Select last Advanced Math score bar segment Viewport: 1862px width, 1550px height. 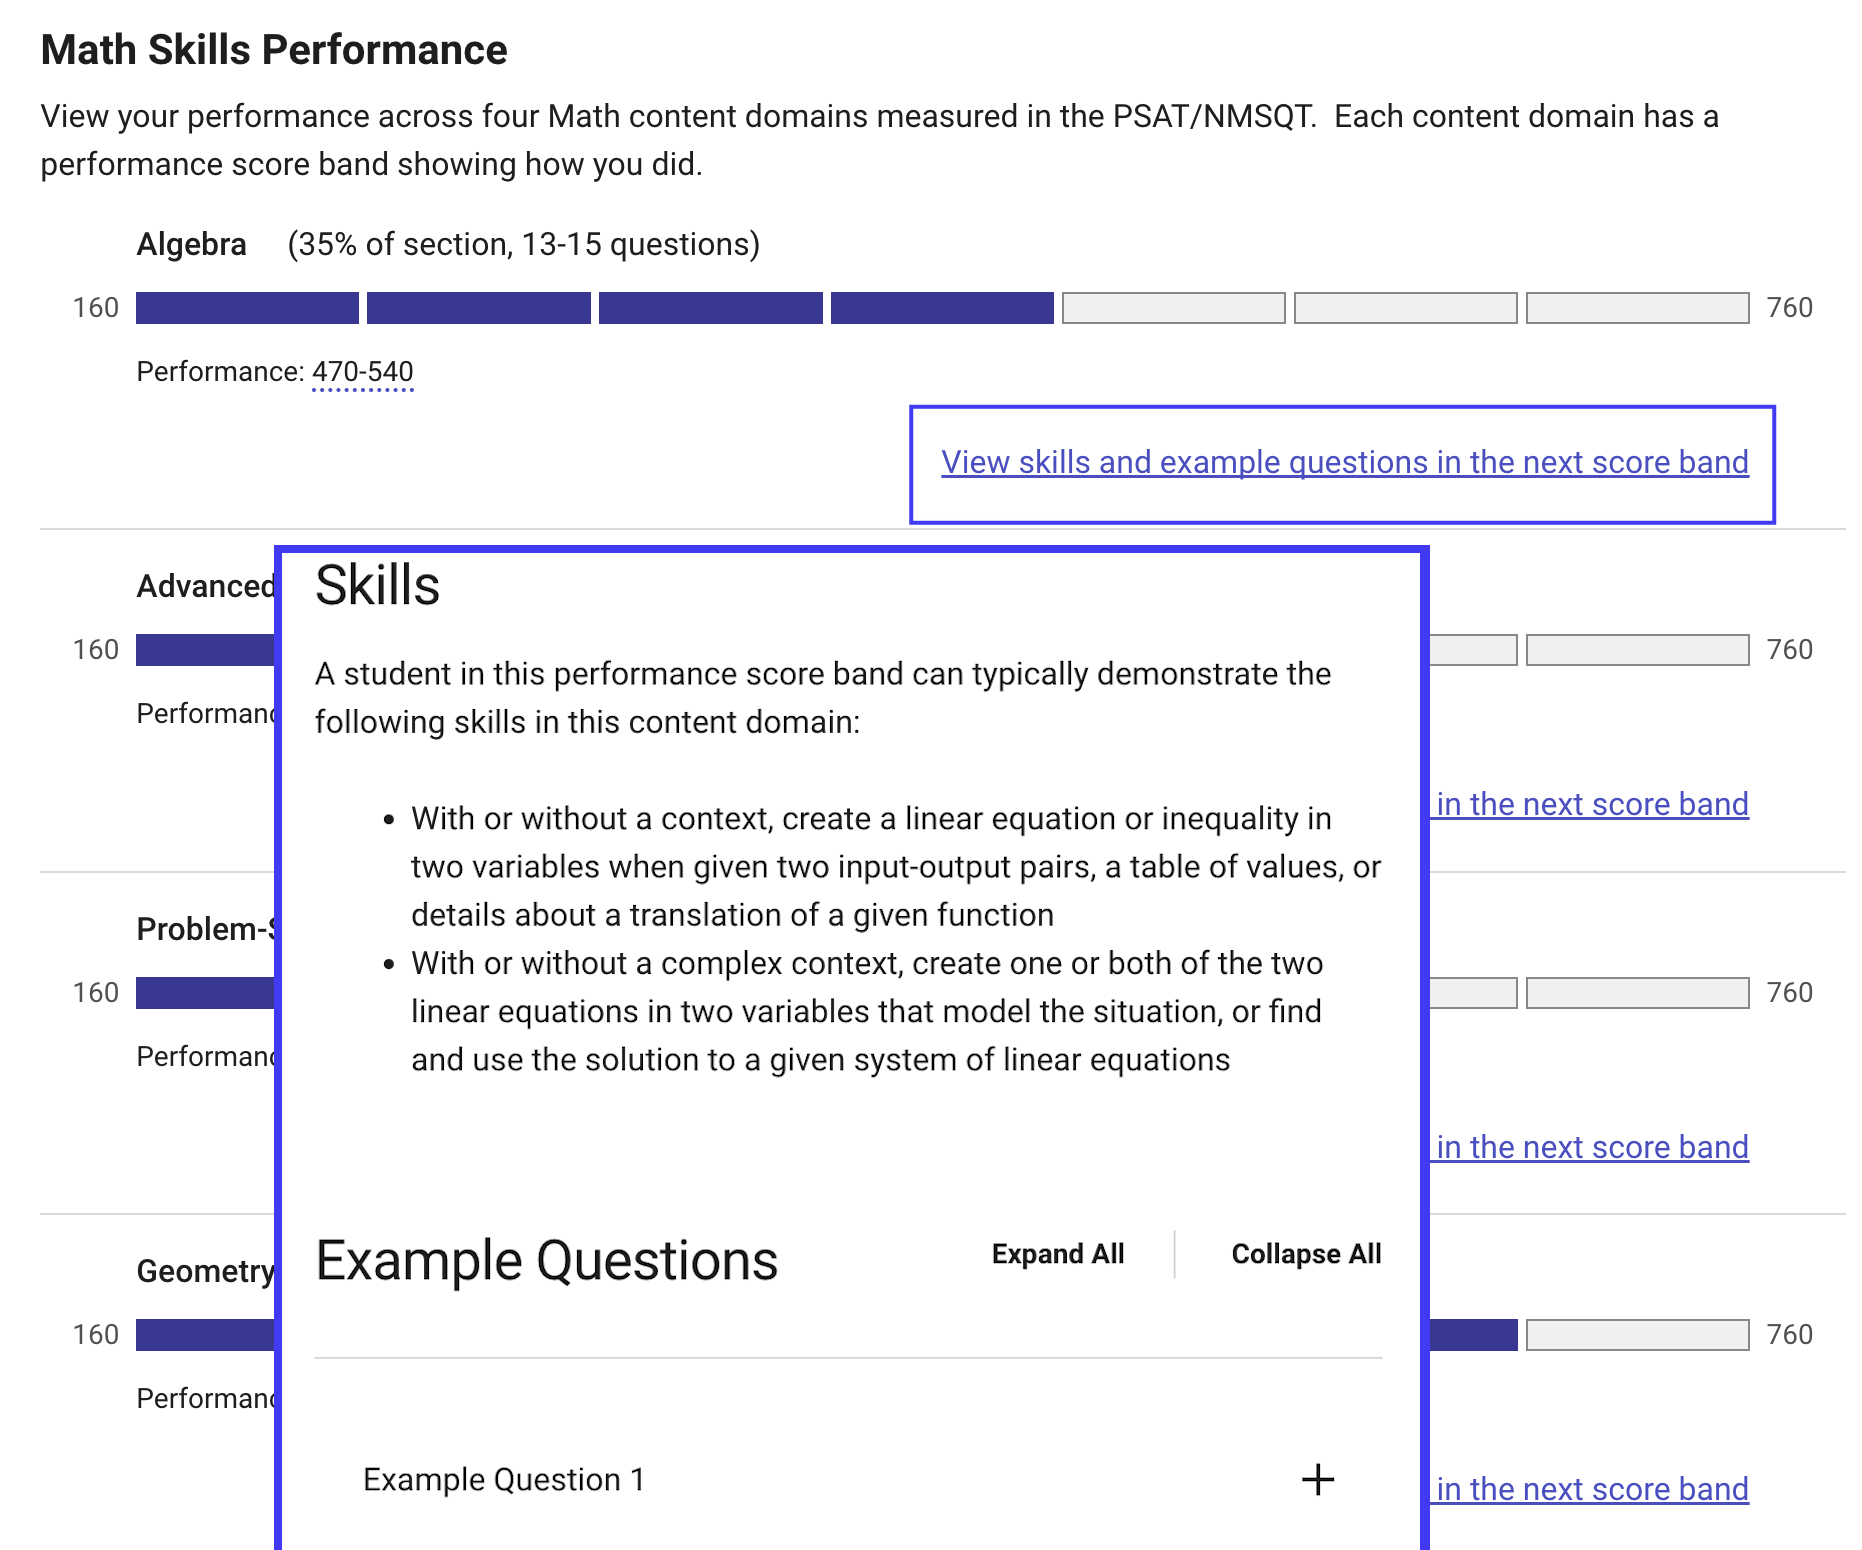pos(1638,650)
